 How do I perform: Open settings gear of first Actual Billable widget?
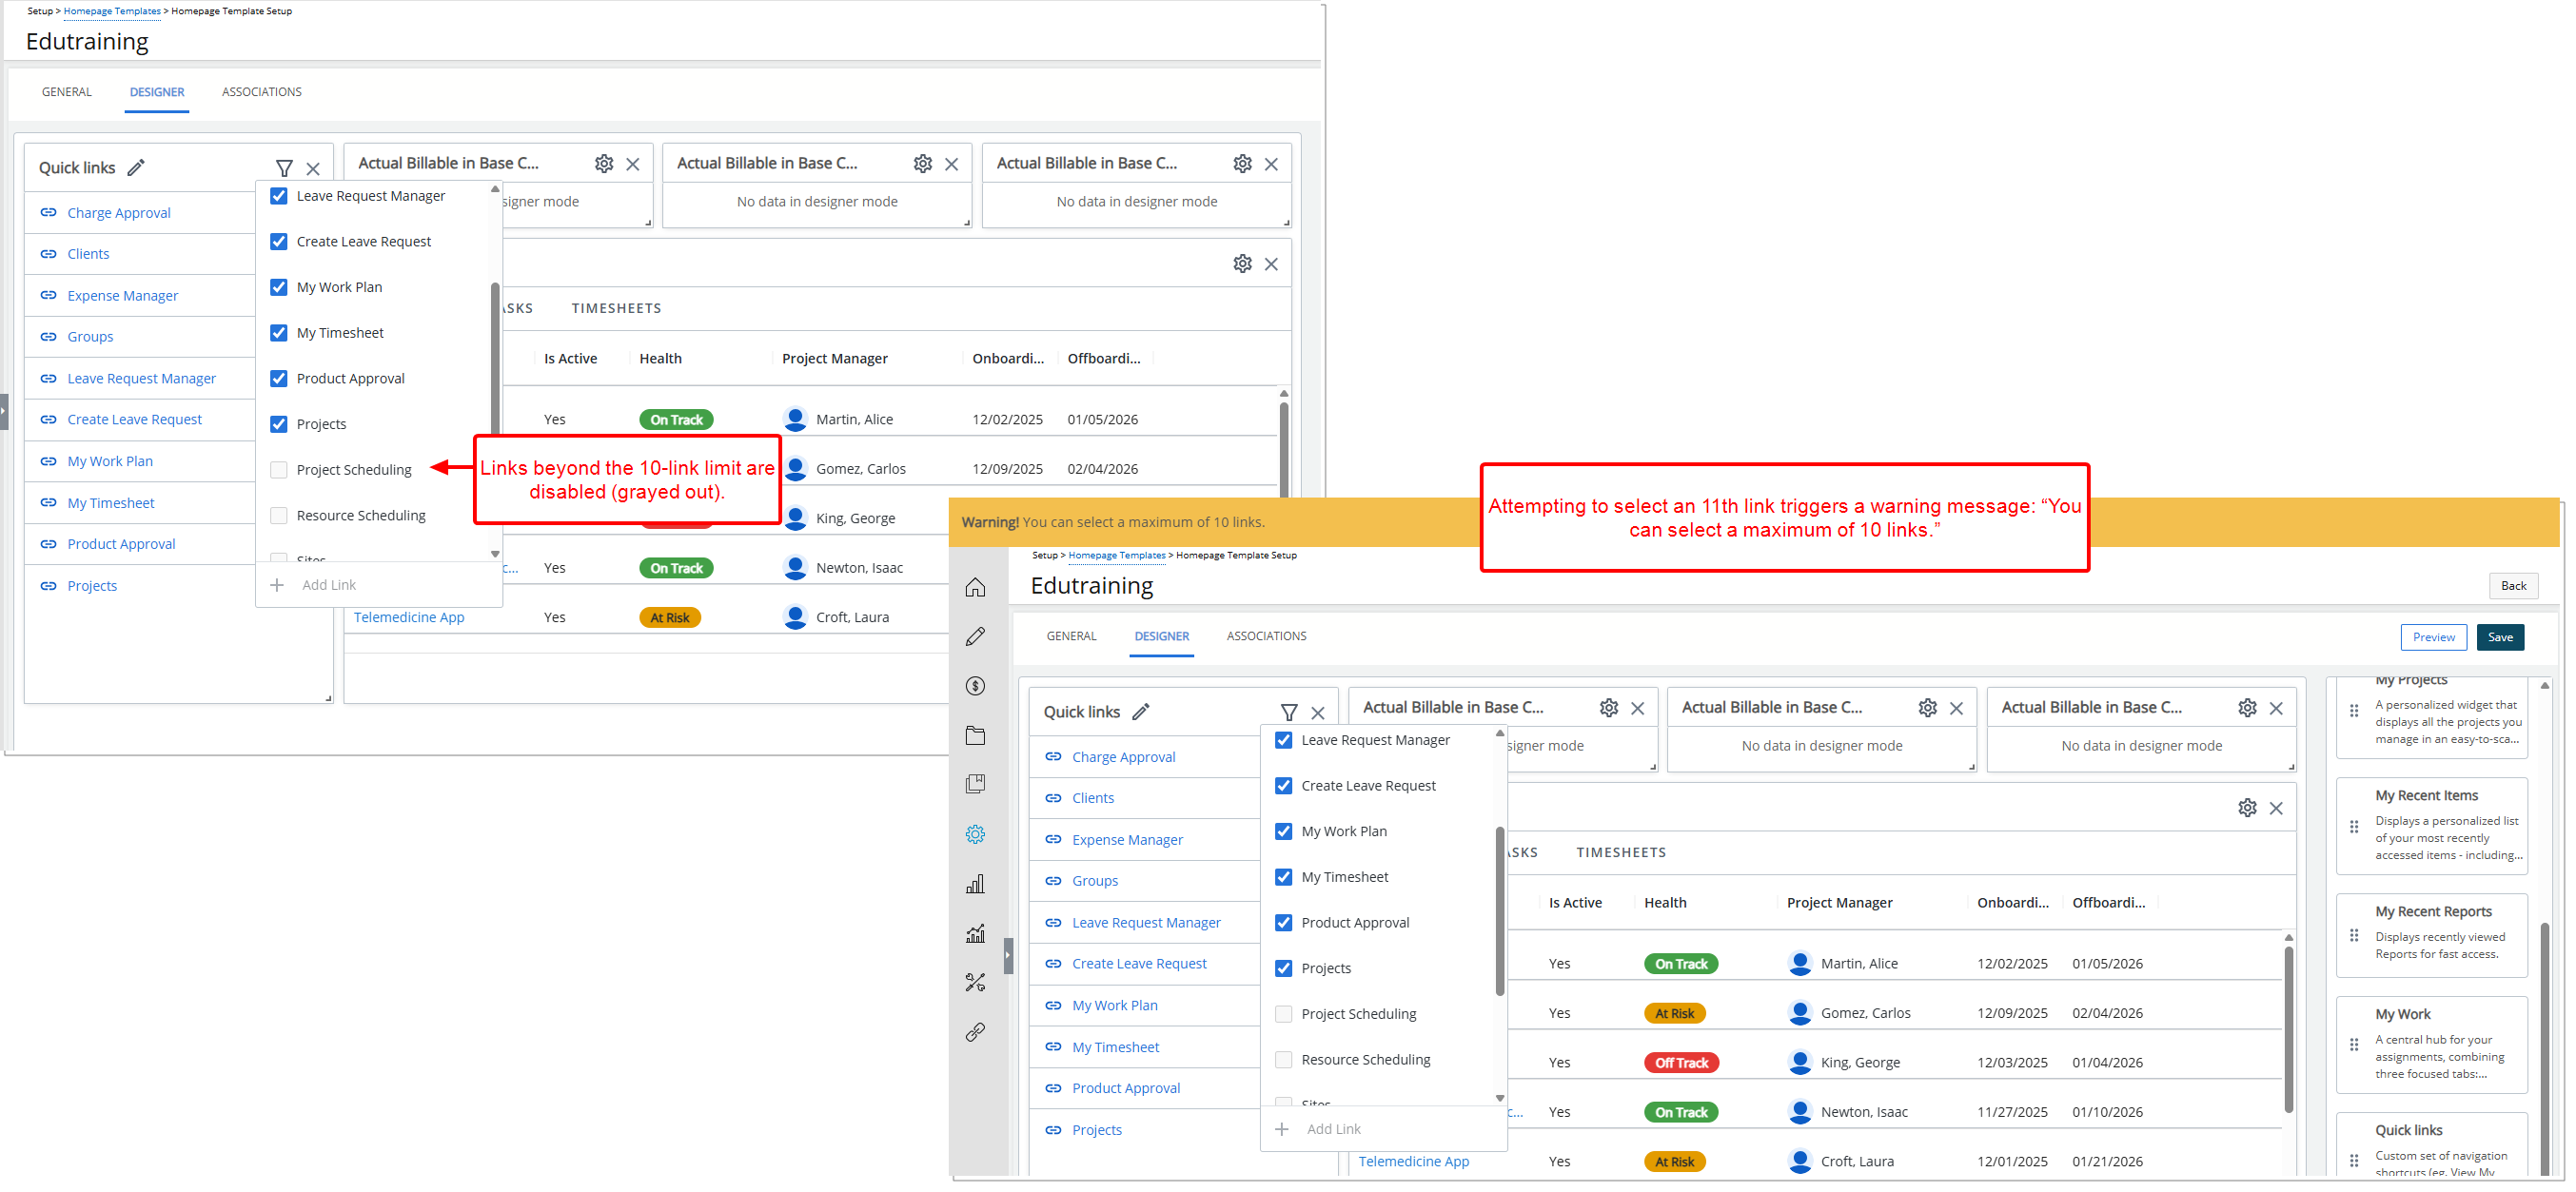(x=1608, y=708)
